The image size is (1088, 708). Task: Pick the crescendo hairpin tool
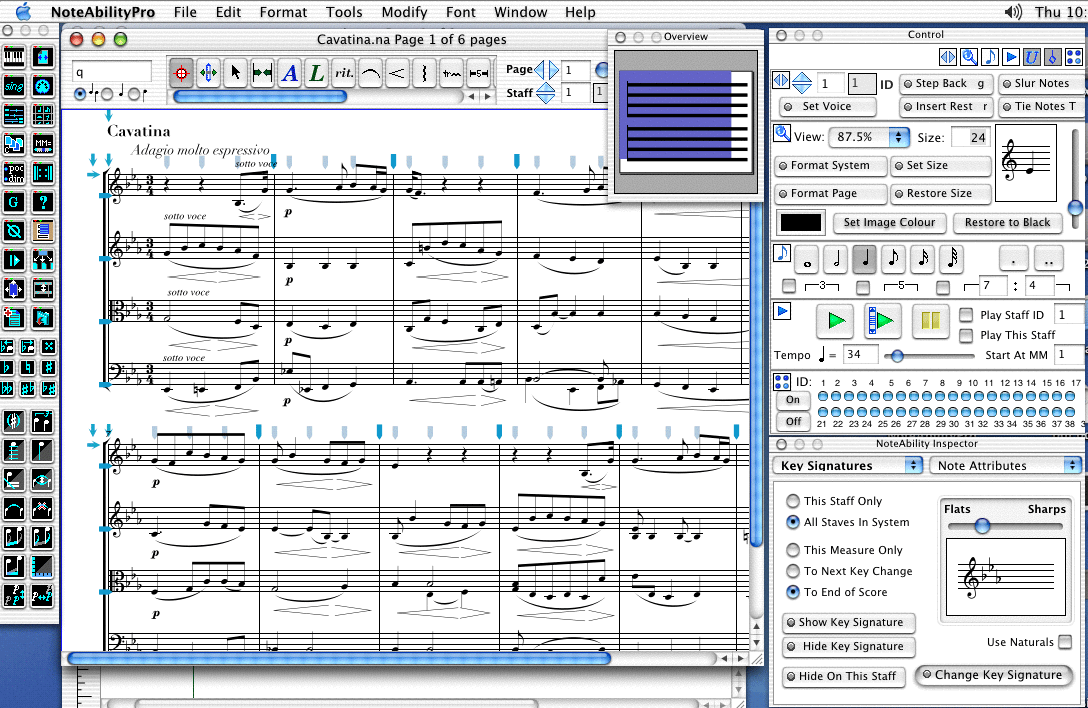pyautogui.click(x=395, y=74)
